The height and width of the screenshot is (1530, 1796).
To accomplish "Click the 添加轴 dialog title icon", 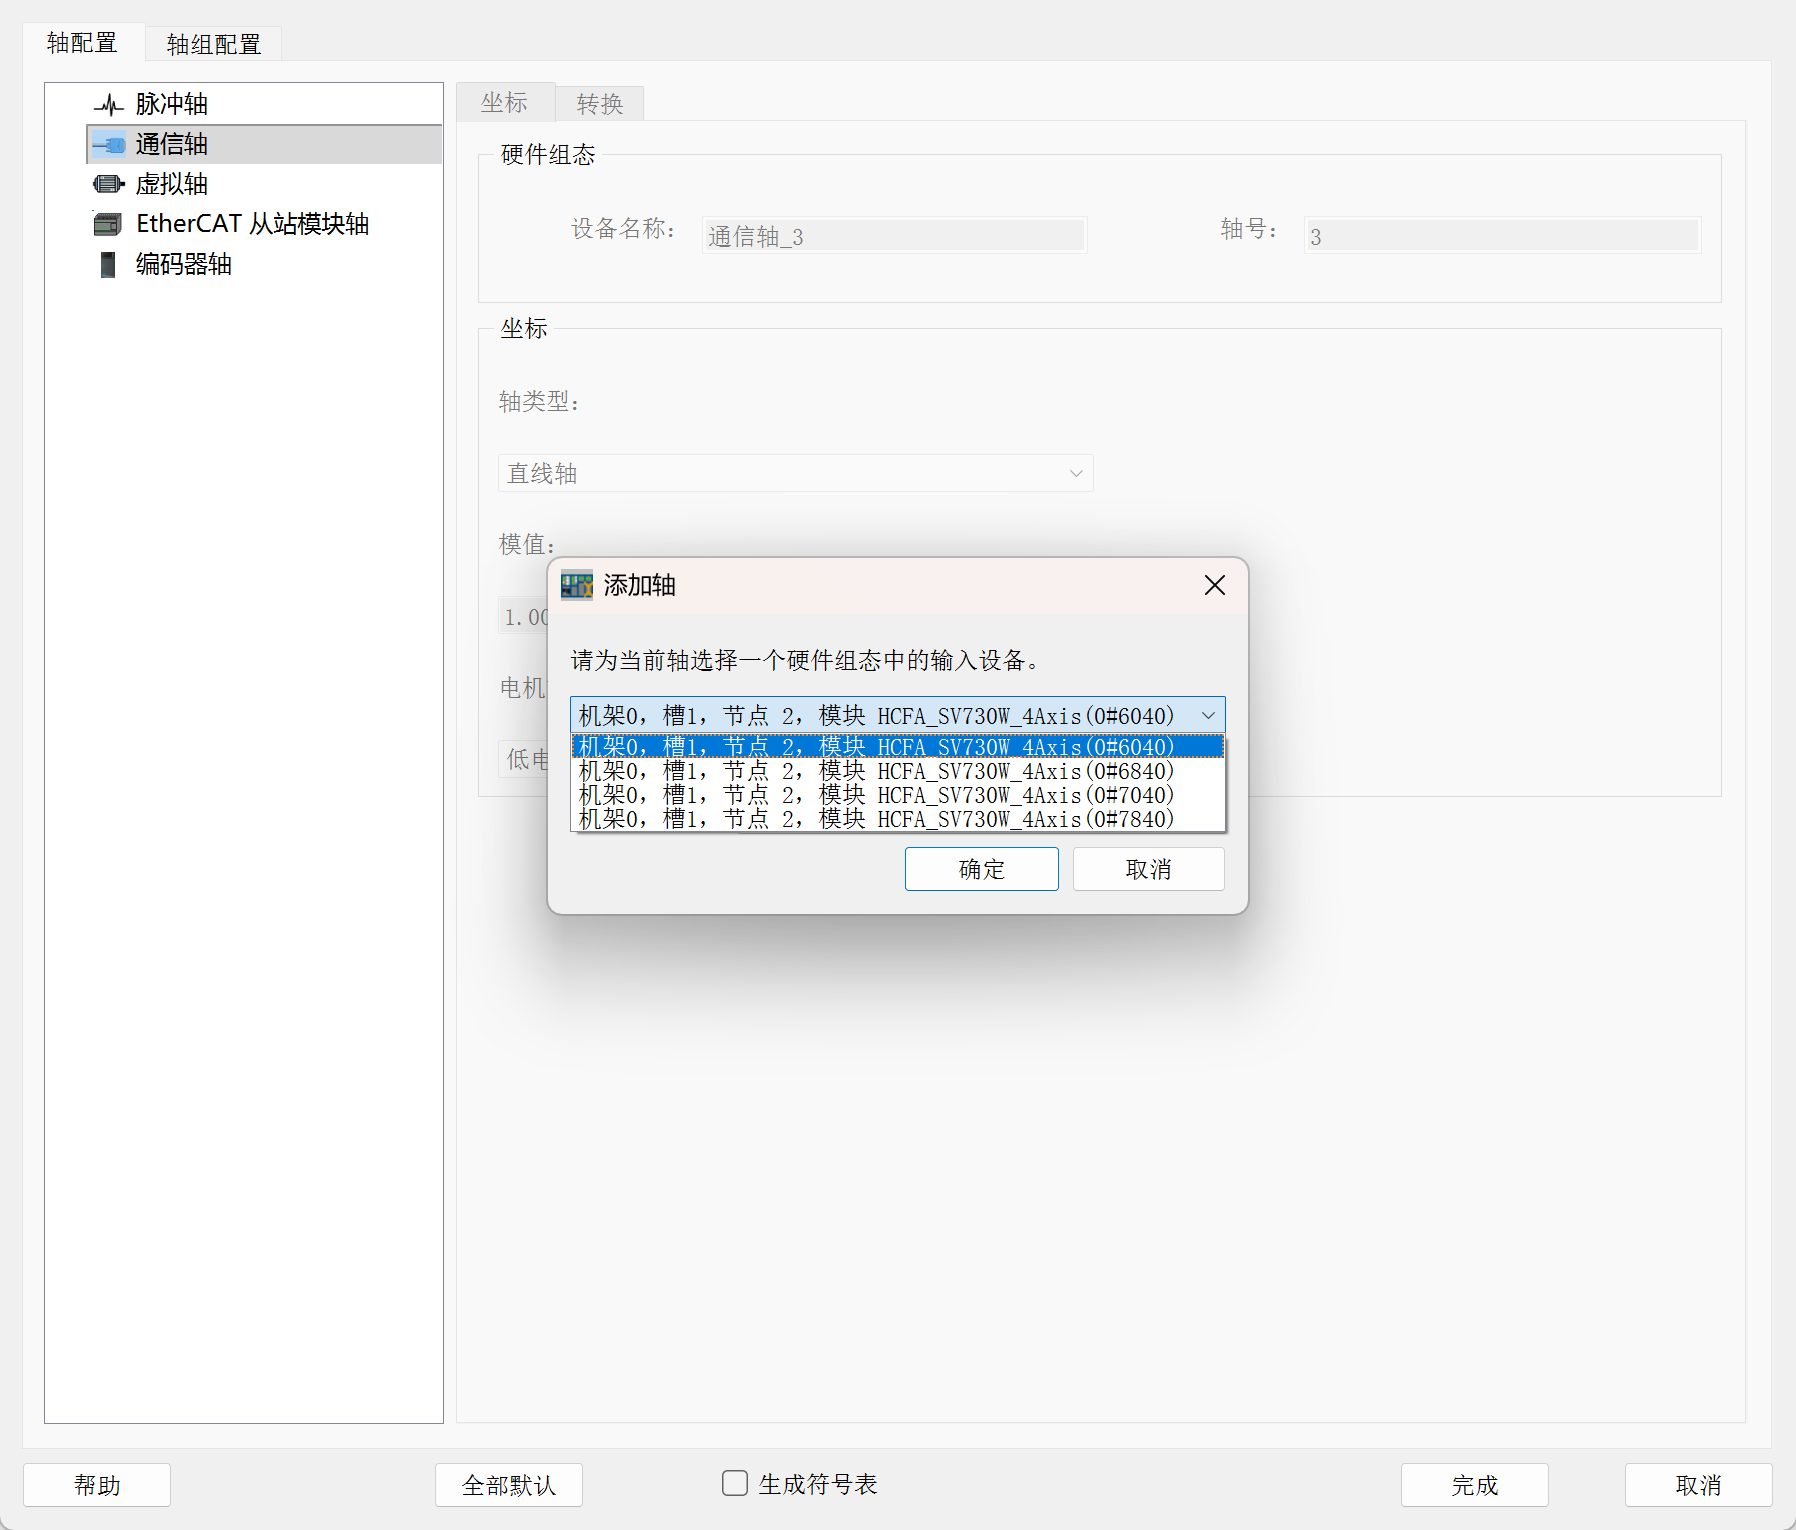I will tap(577, 585).
